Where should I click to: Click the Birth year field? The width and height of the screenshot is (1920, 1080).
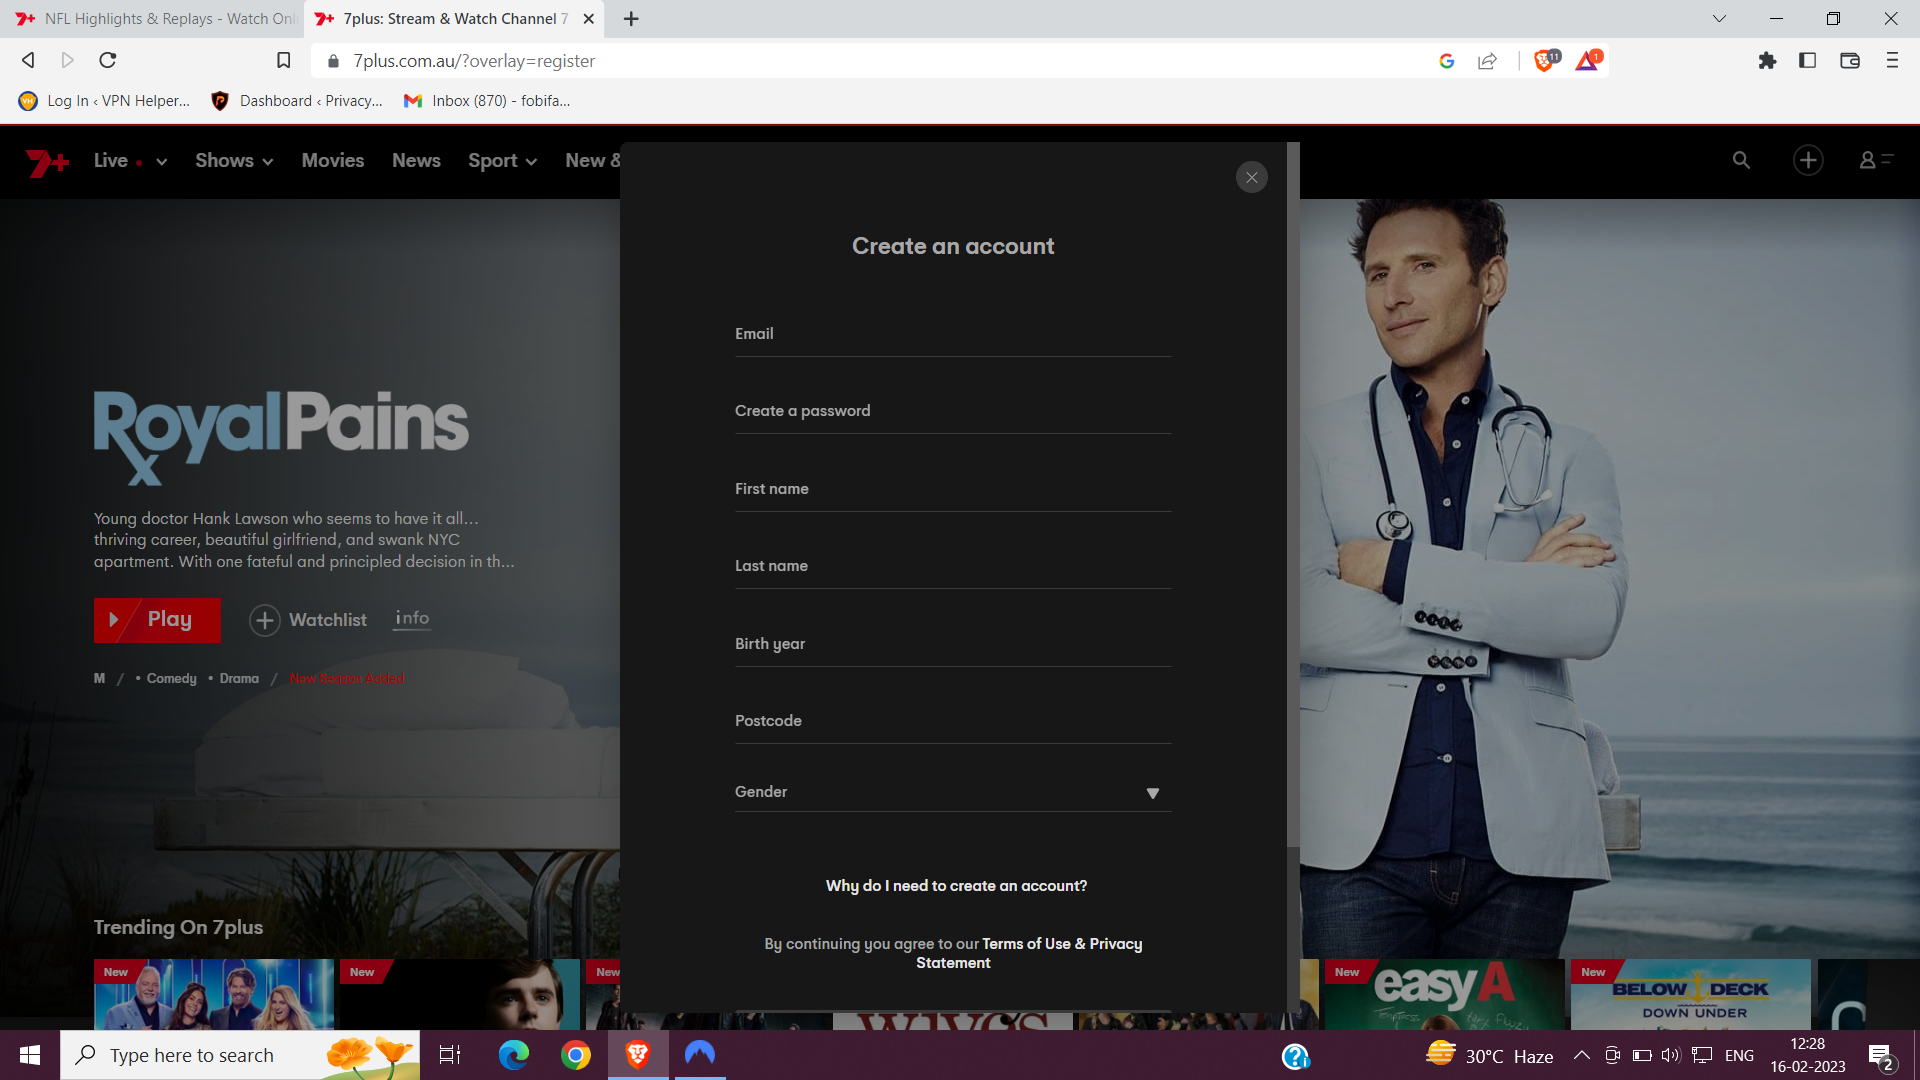click(953, 644)
